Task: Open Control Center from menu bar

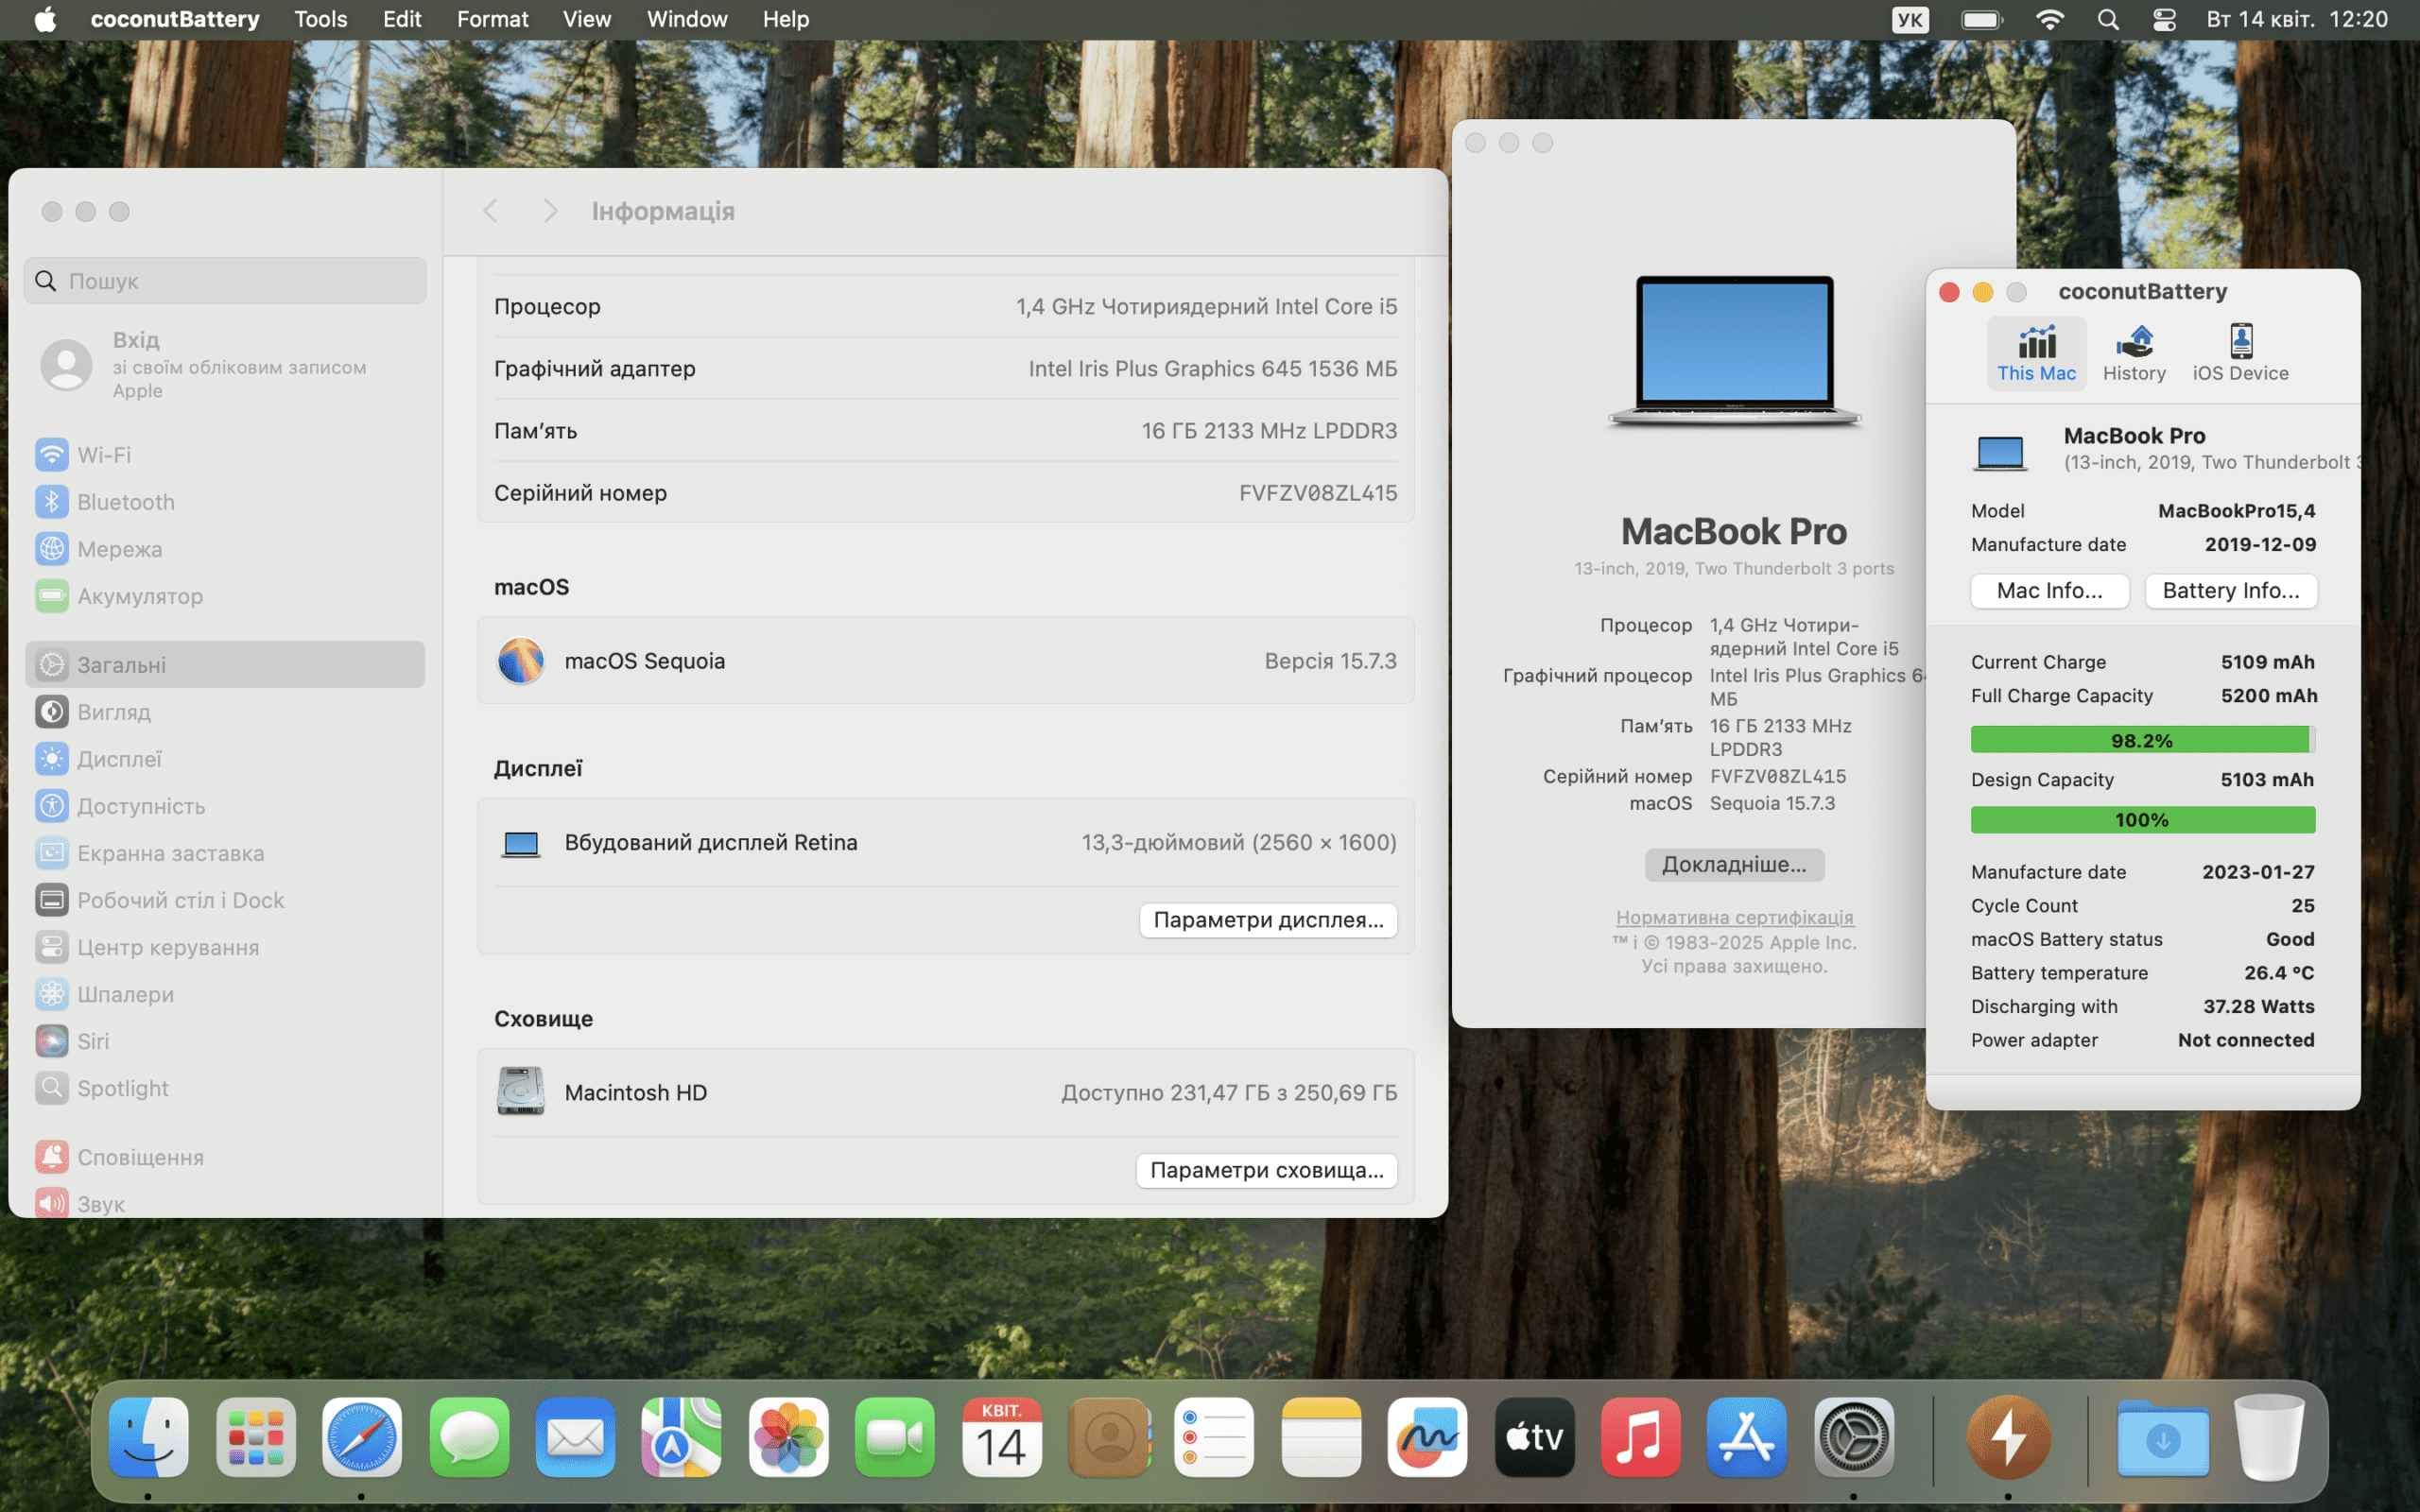Action: 2164,19
